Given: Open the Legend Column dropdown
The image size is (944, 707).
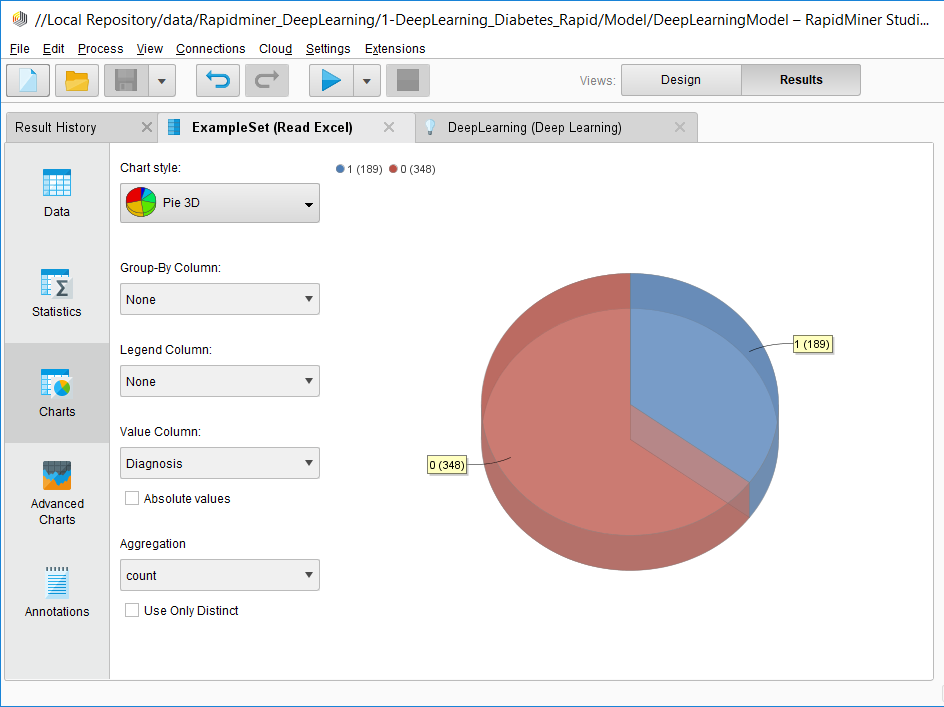Looking at the screenshot, I should pyautogui.click(x=220, y=381).
